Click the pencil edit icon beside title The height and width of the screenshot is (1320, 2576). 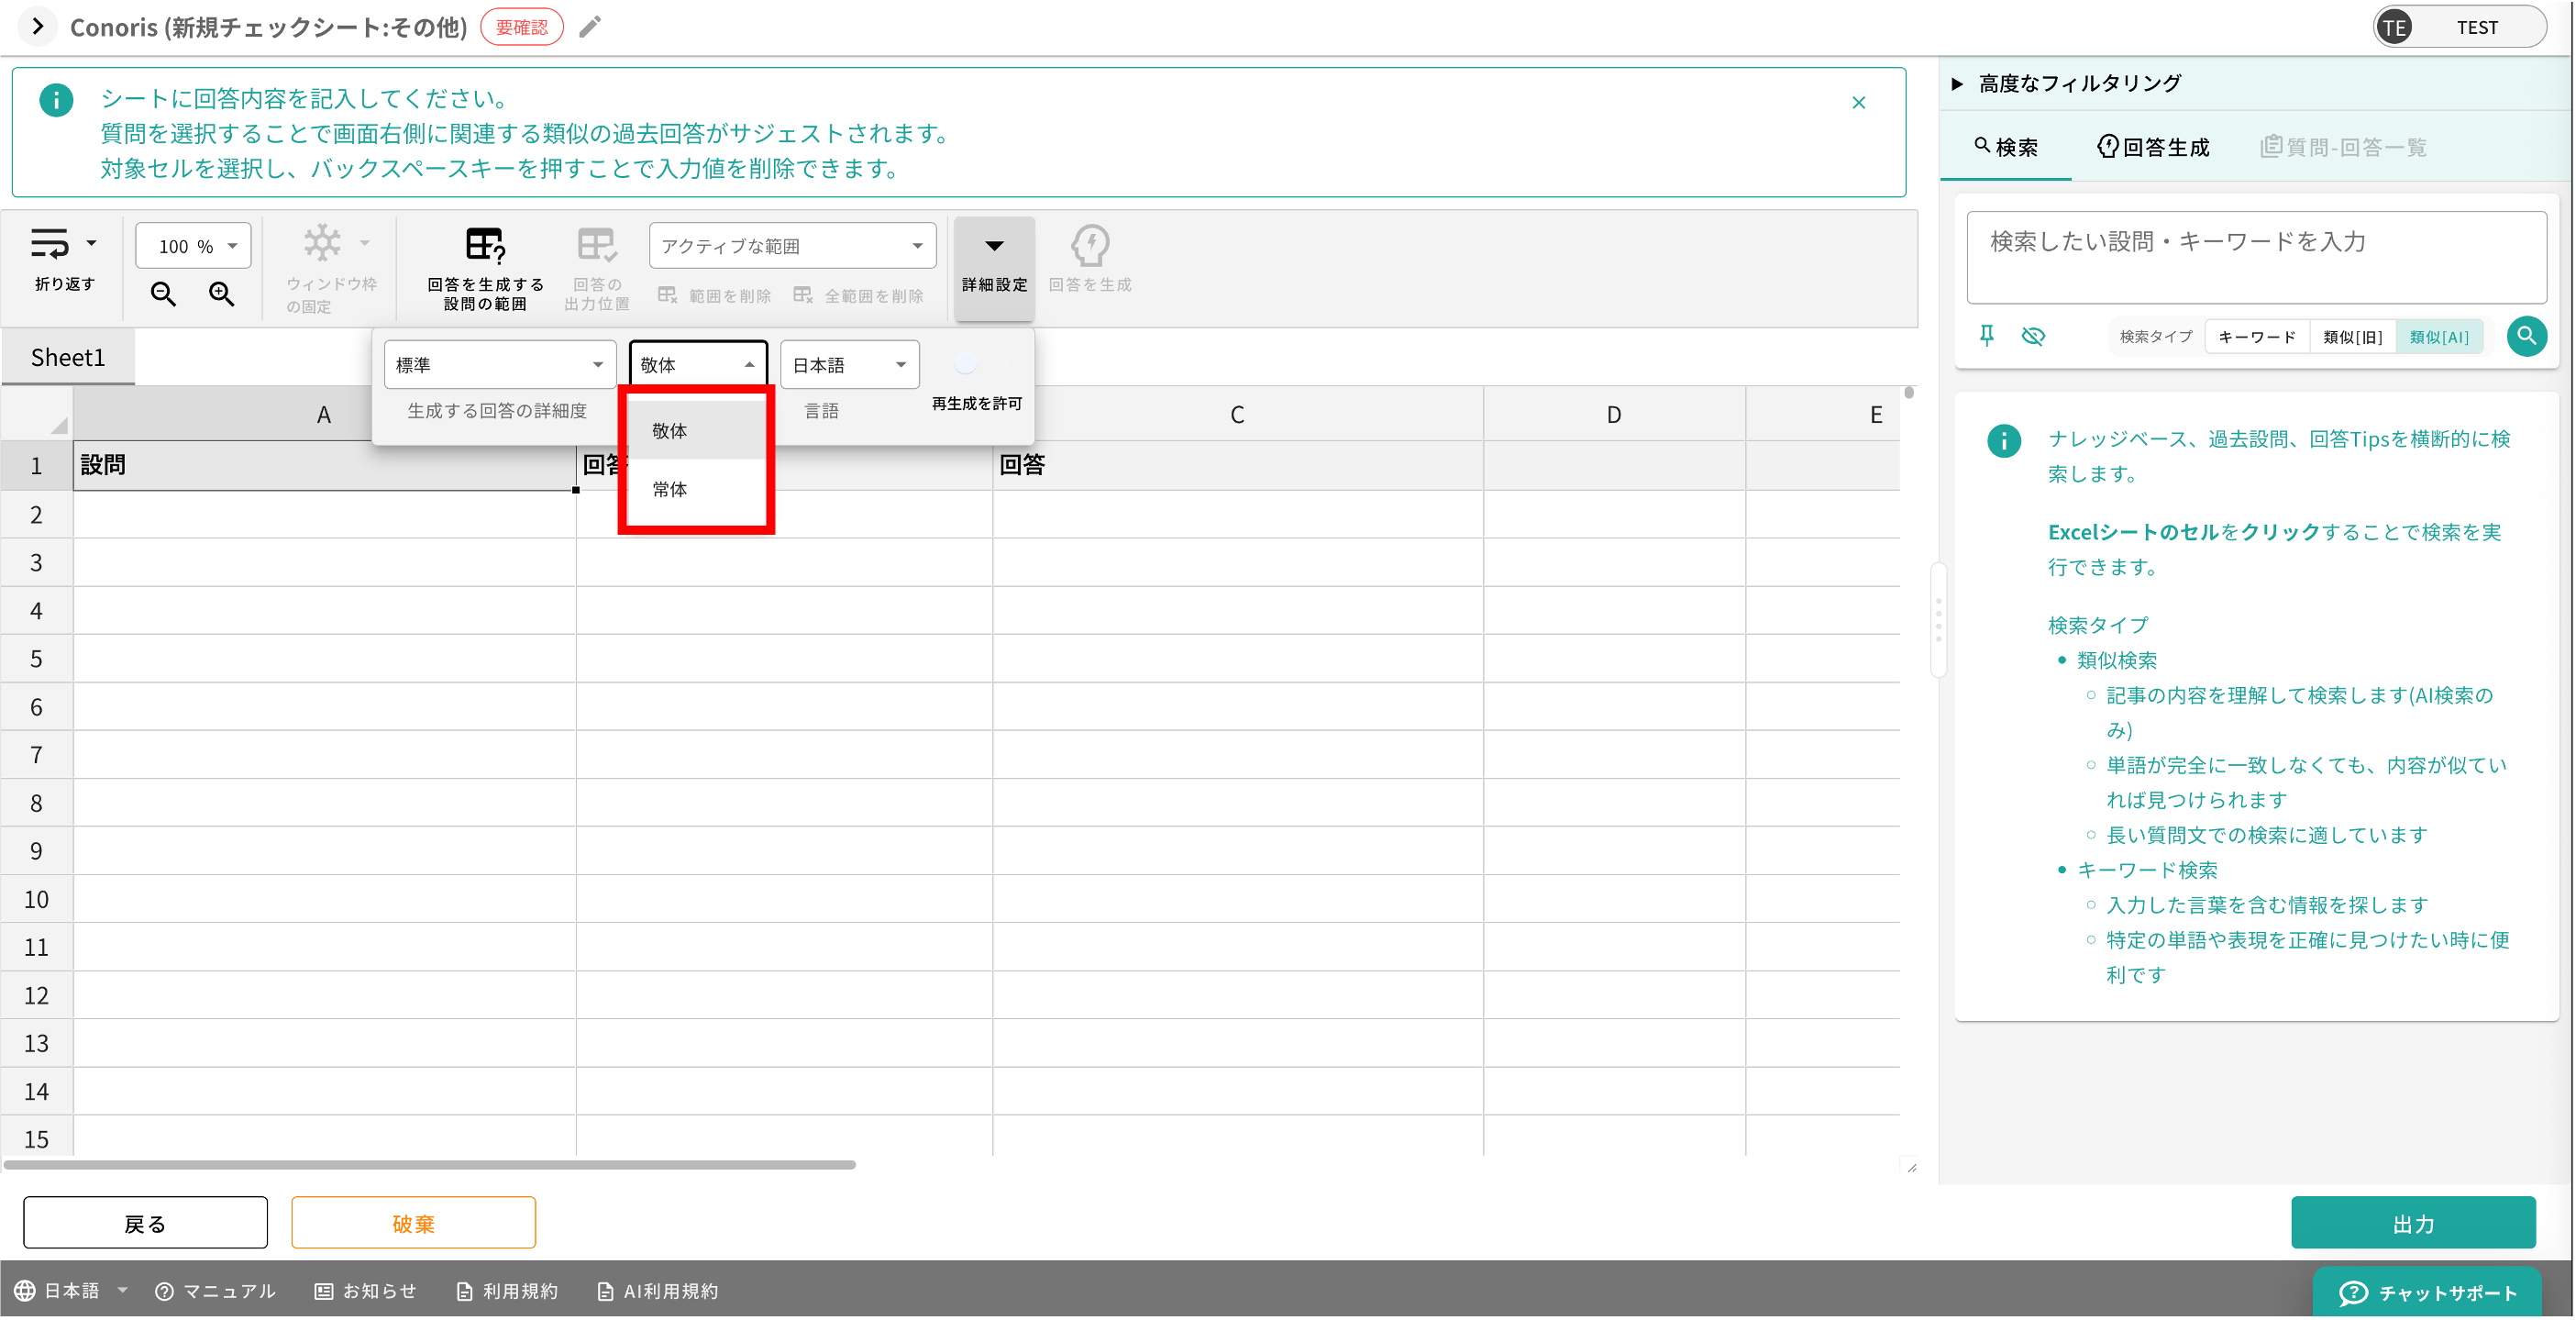click(590, 26)
